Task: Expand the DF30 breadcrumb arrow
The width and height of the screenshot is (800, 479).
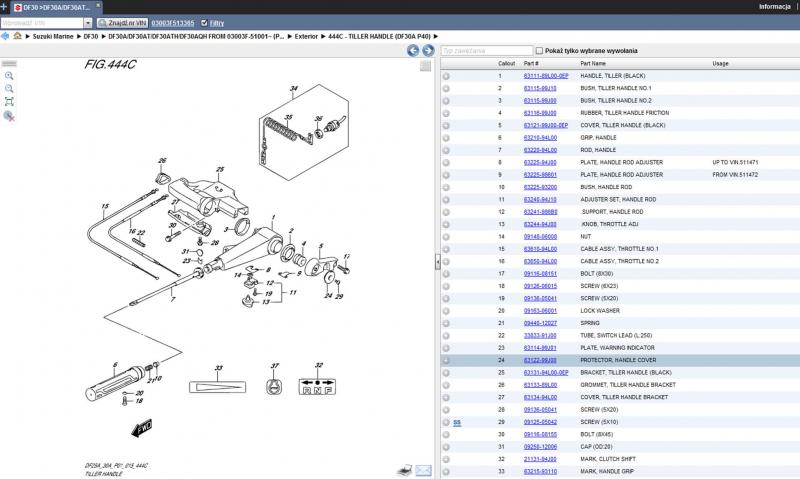Action: pos(102,36)
